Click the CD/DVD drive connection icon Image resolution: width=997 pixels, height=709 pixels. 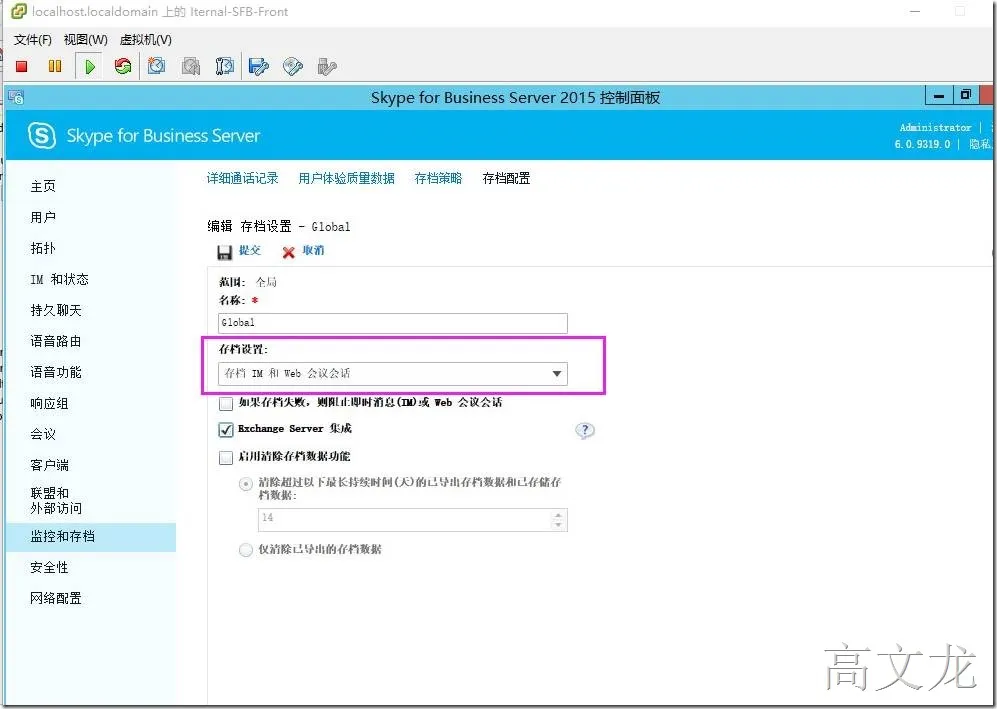click(292, 66)
